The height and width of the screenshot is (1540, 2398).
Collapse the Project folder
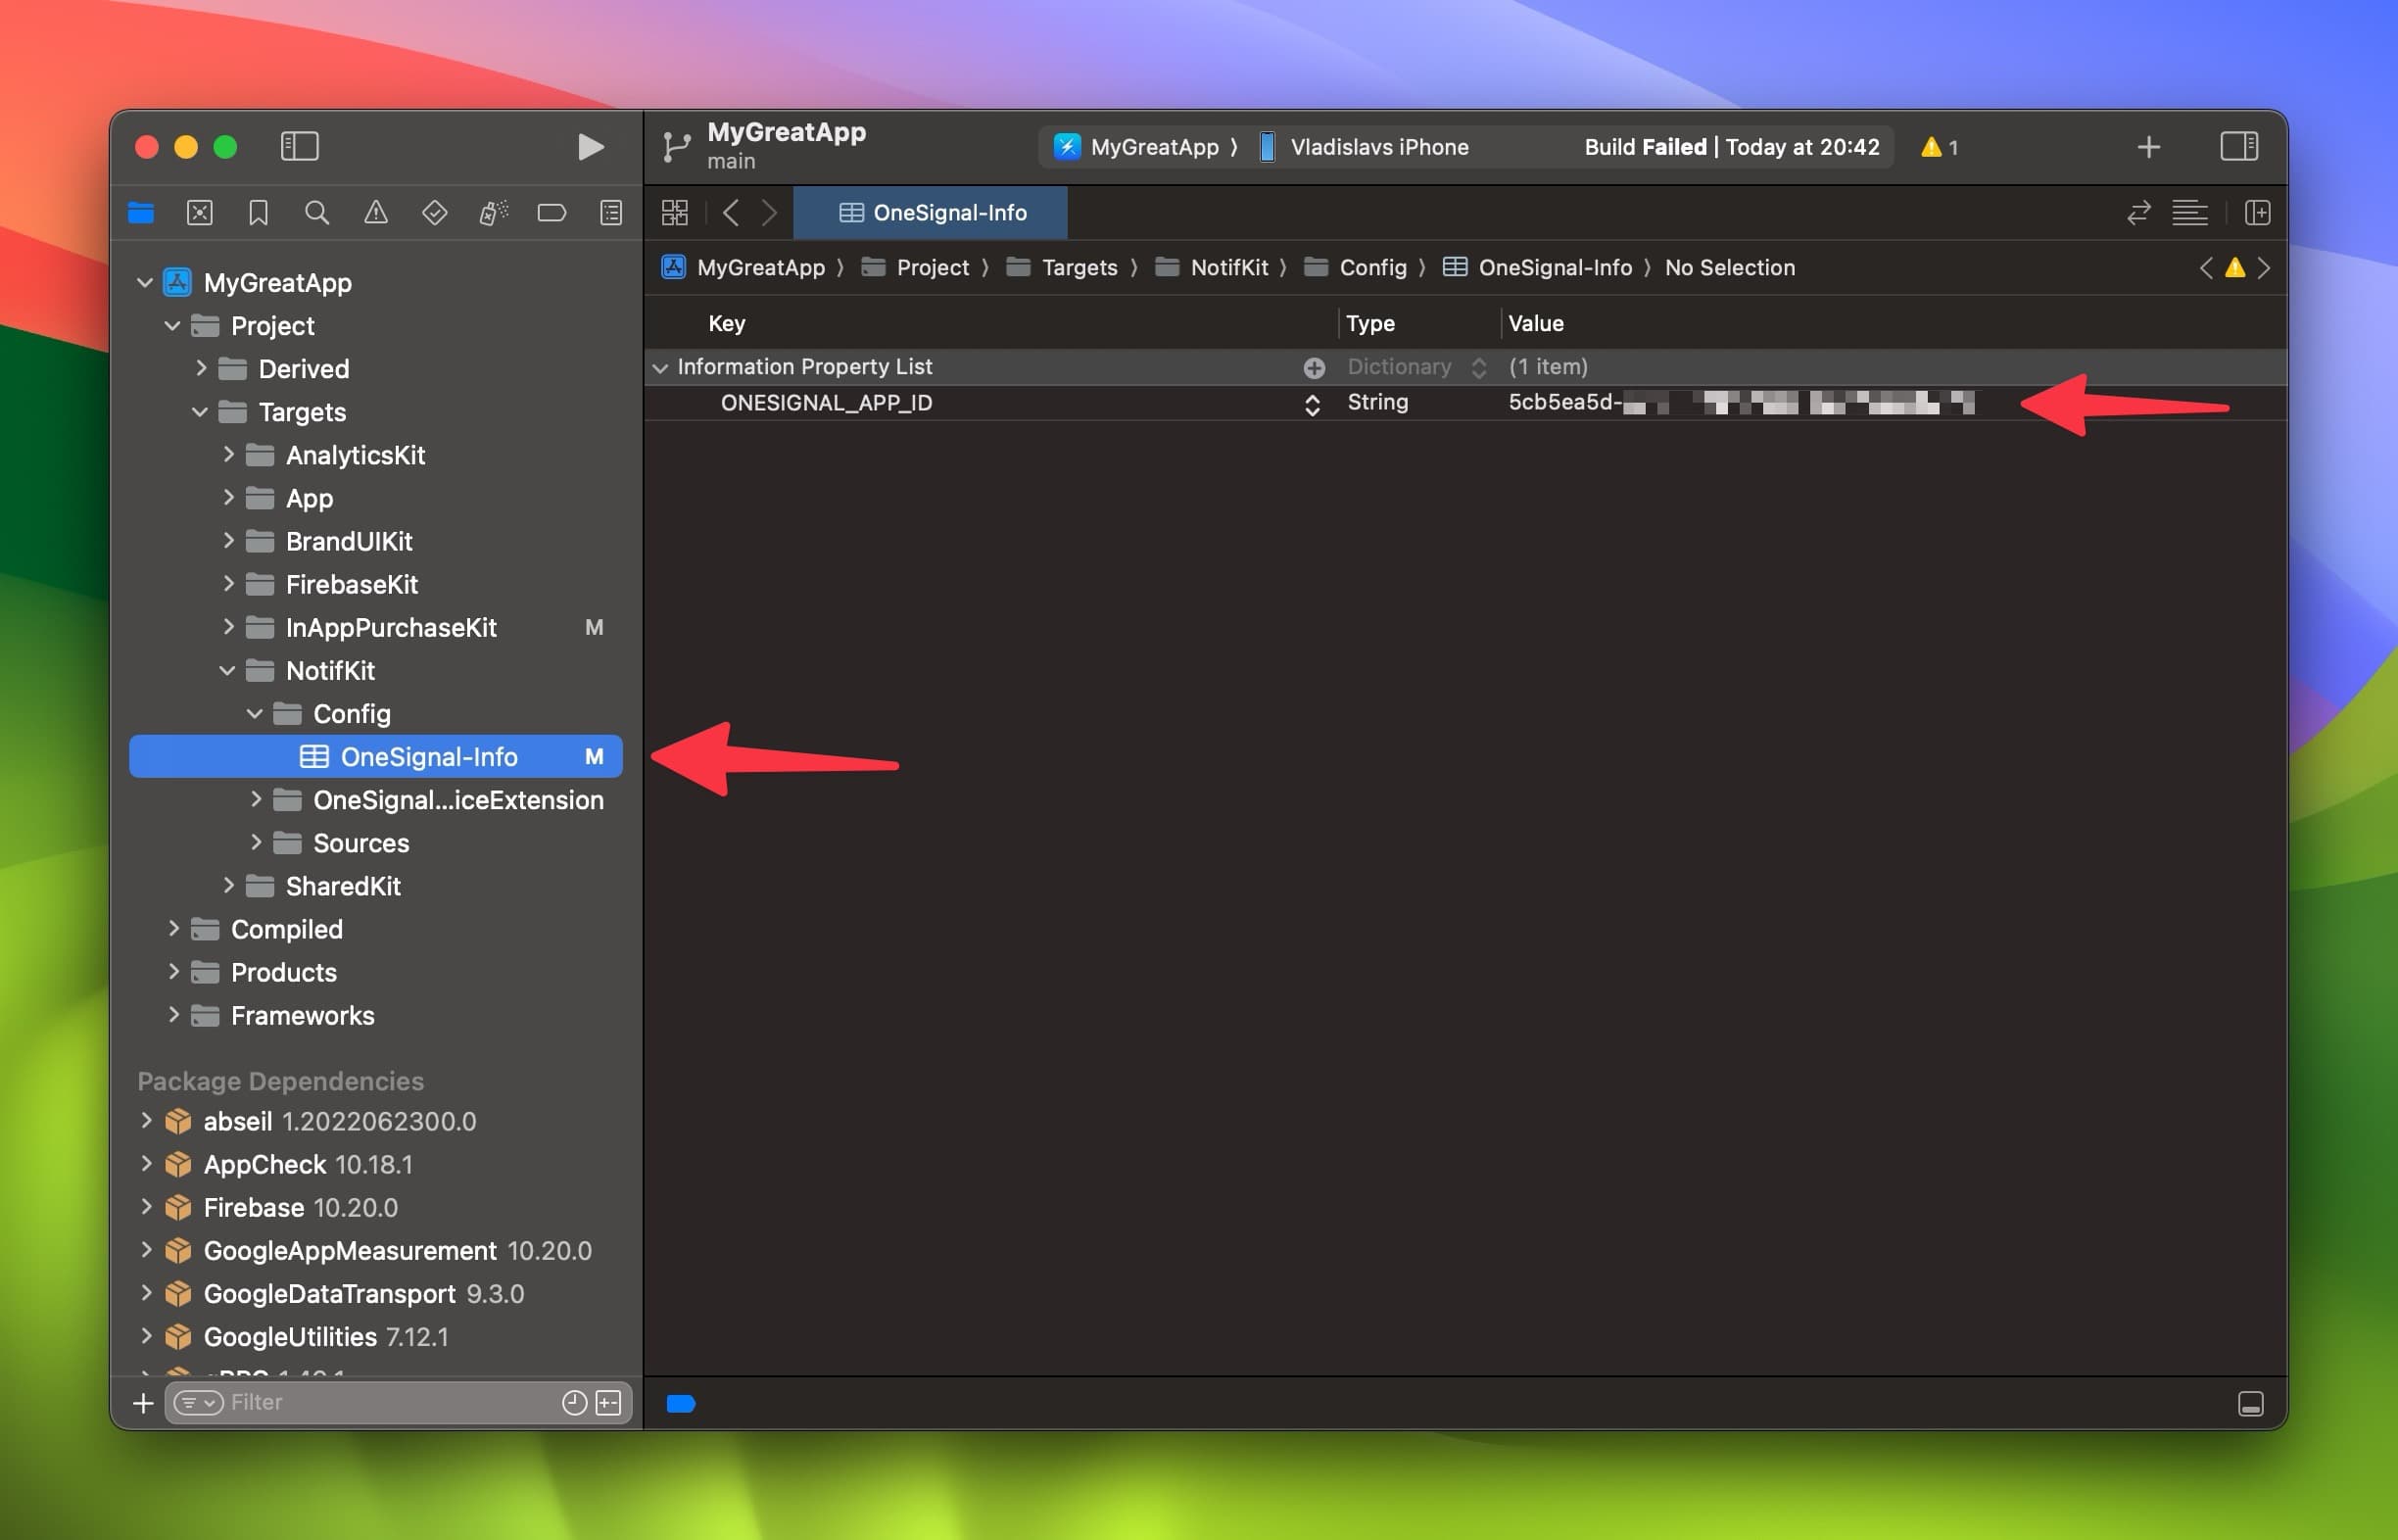coord(172,326)
